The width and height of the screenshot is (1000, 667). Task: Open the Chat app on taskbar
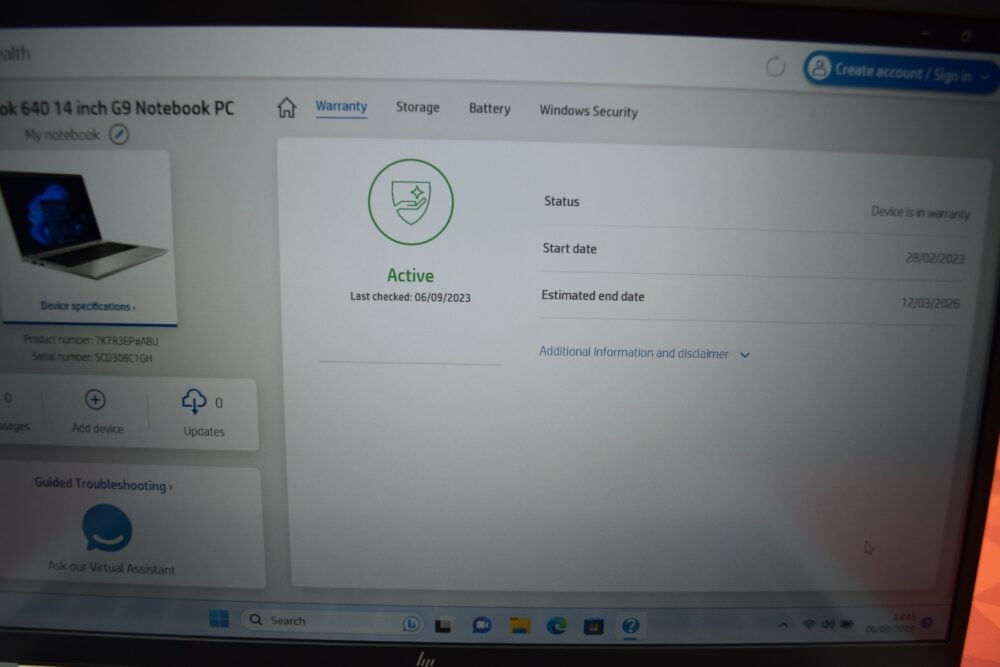(482, 626)
